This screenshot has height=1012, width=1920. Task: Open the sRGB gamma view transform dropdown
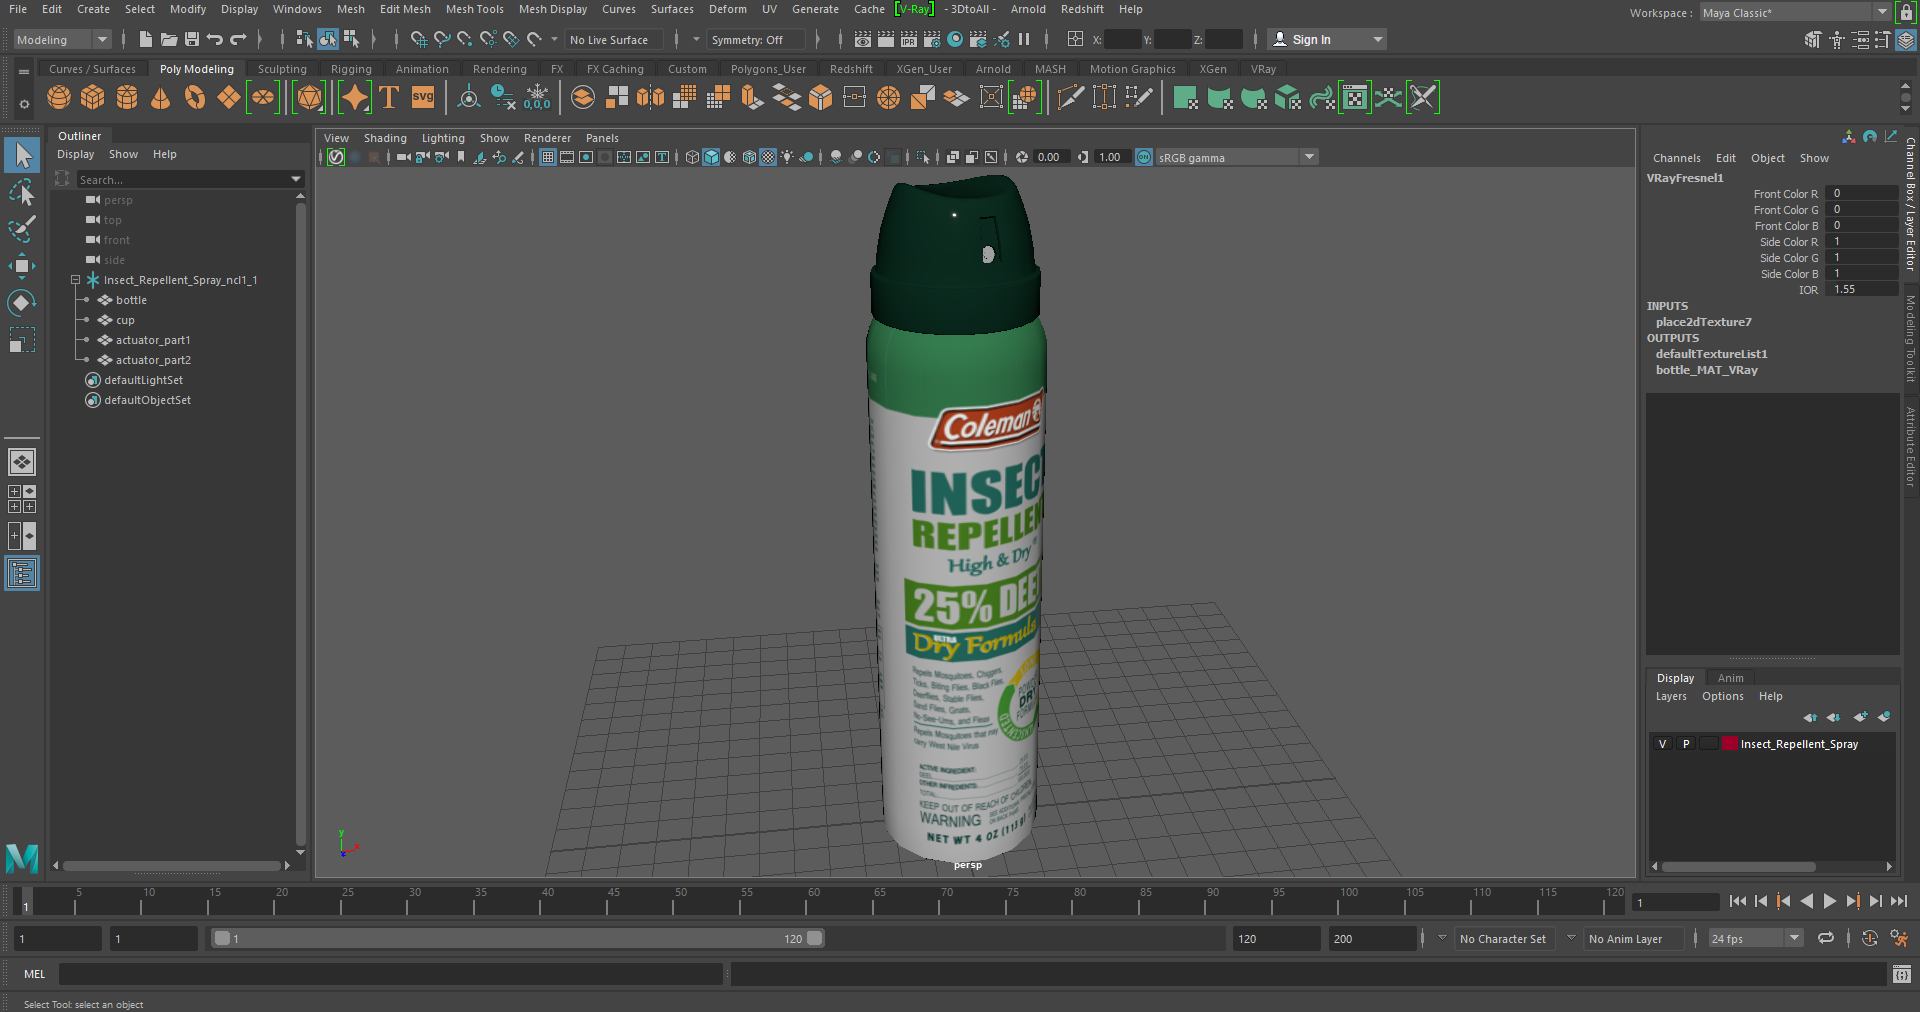pyautogui.click(x=1237, y=157)
